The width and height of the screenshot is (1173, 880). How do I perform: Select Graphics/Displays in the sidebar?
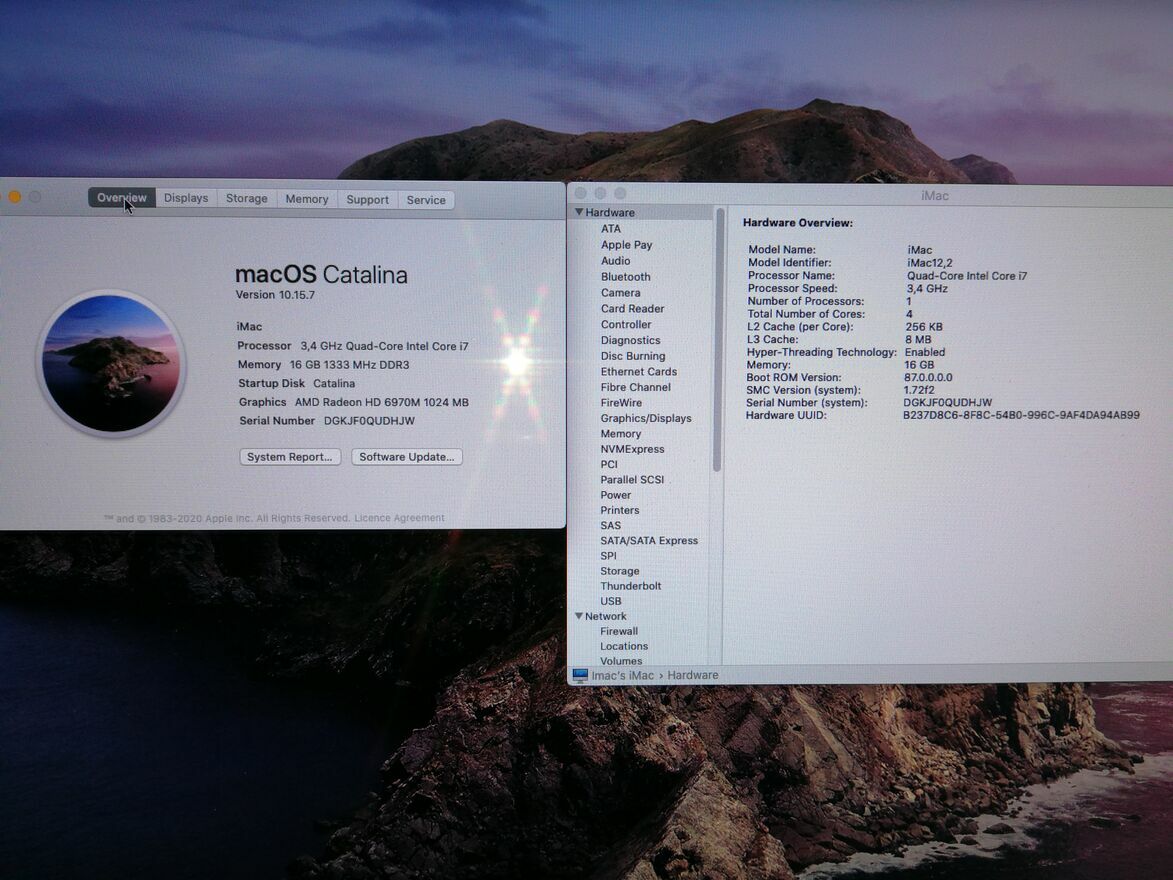[645, 418]
